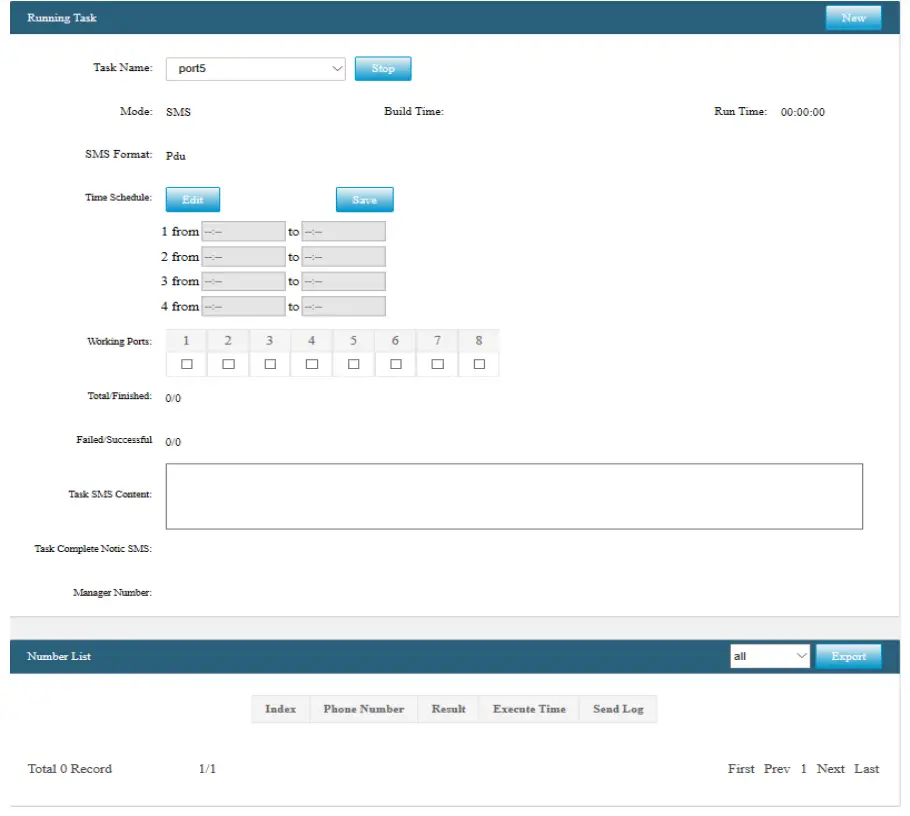Click the Phone Number column header

tap(364, 709)
